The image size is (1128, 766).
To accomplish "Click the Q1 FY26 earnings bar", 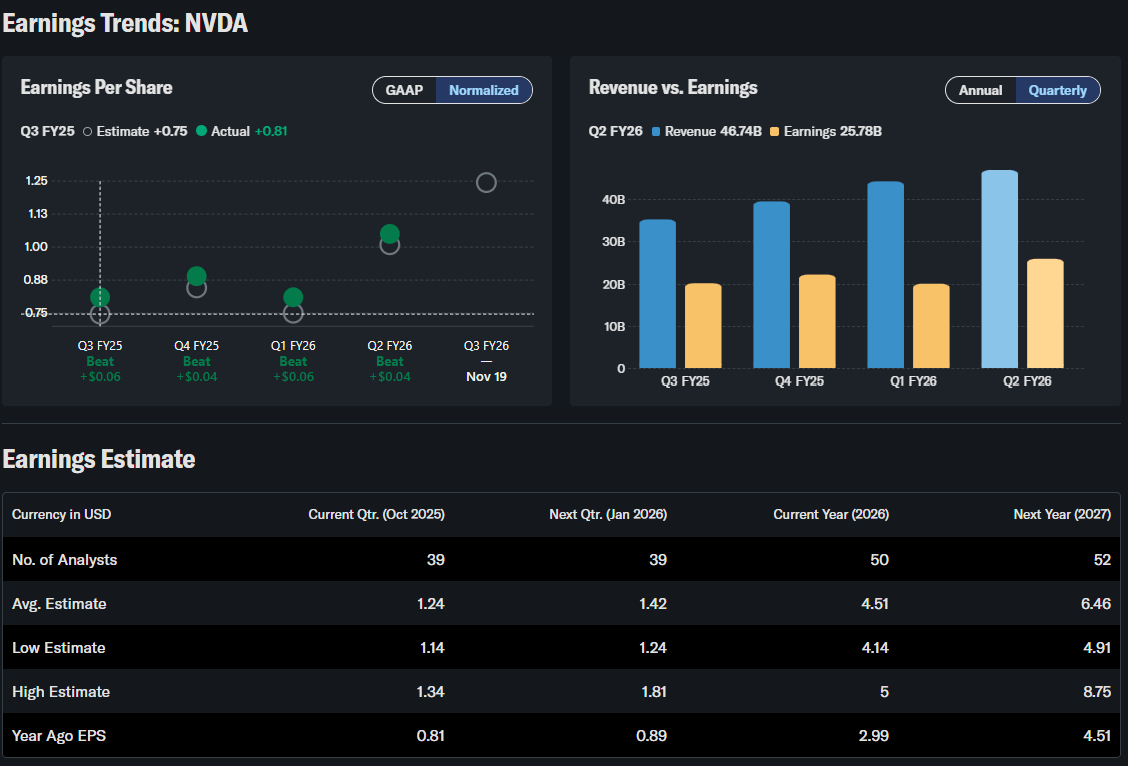I will (x=932, y=326).
